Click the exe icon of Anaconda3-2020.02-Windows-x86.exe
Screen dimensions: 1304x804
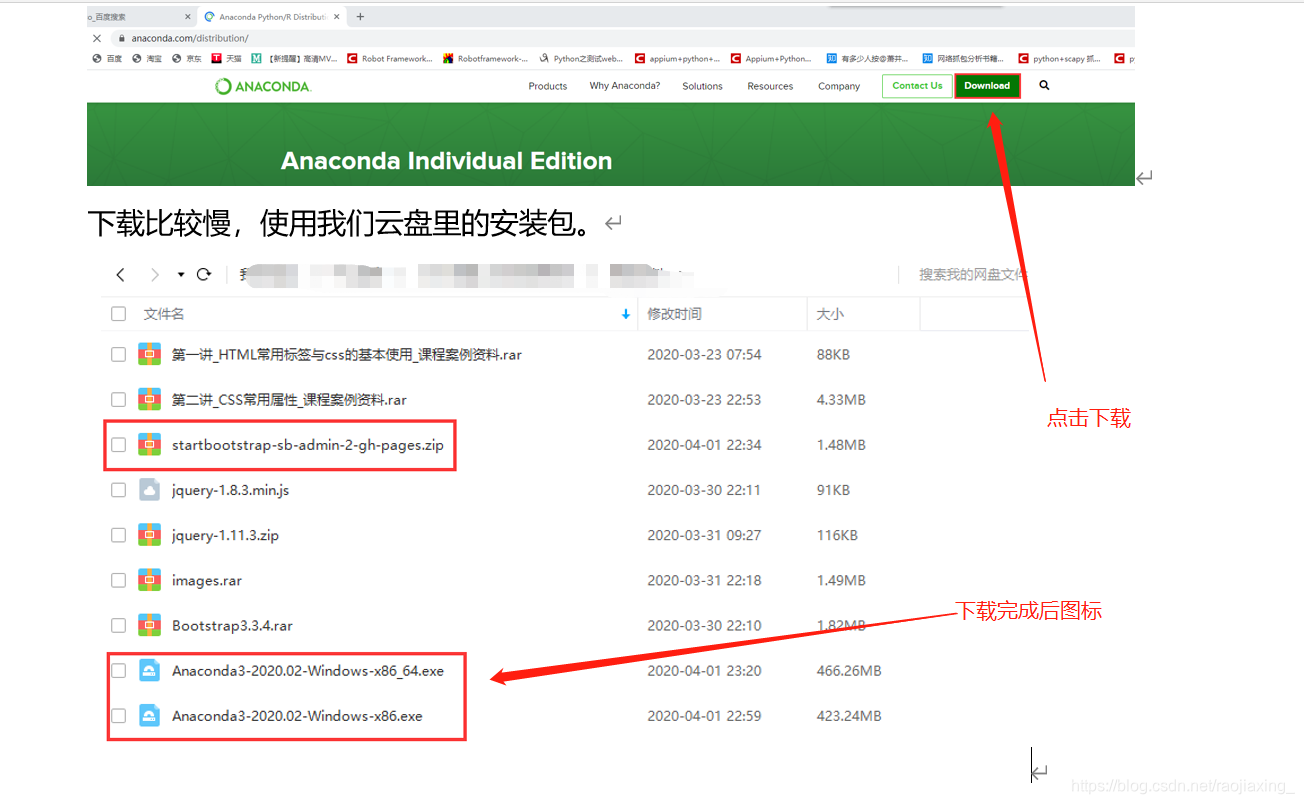pyautogui.click(x=150, y=716)
